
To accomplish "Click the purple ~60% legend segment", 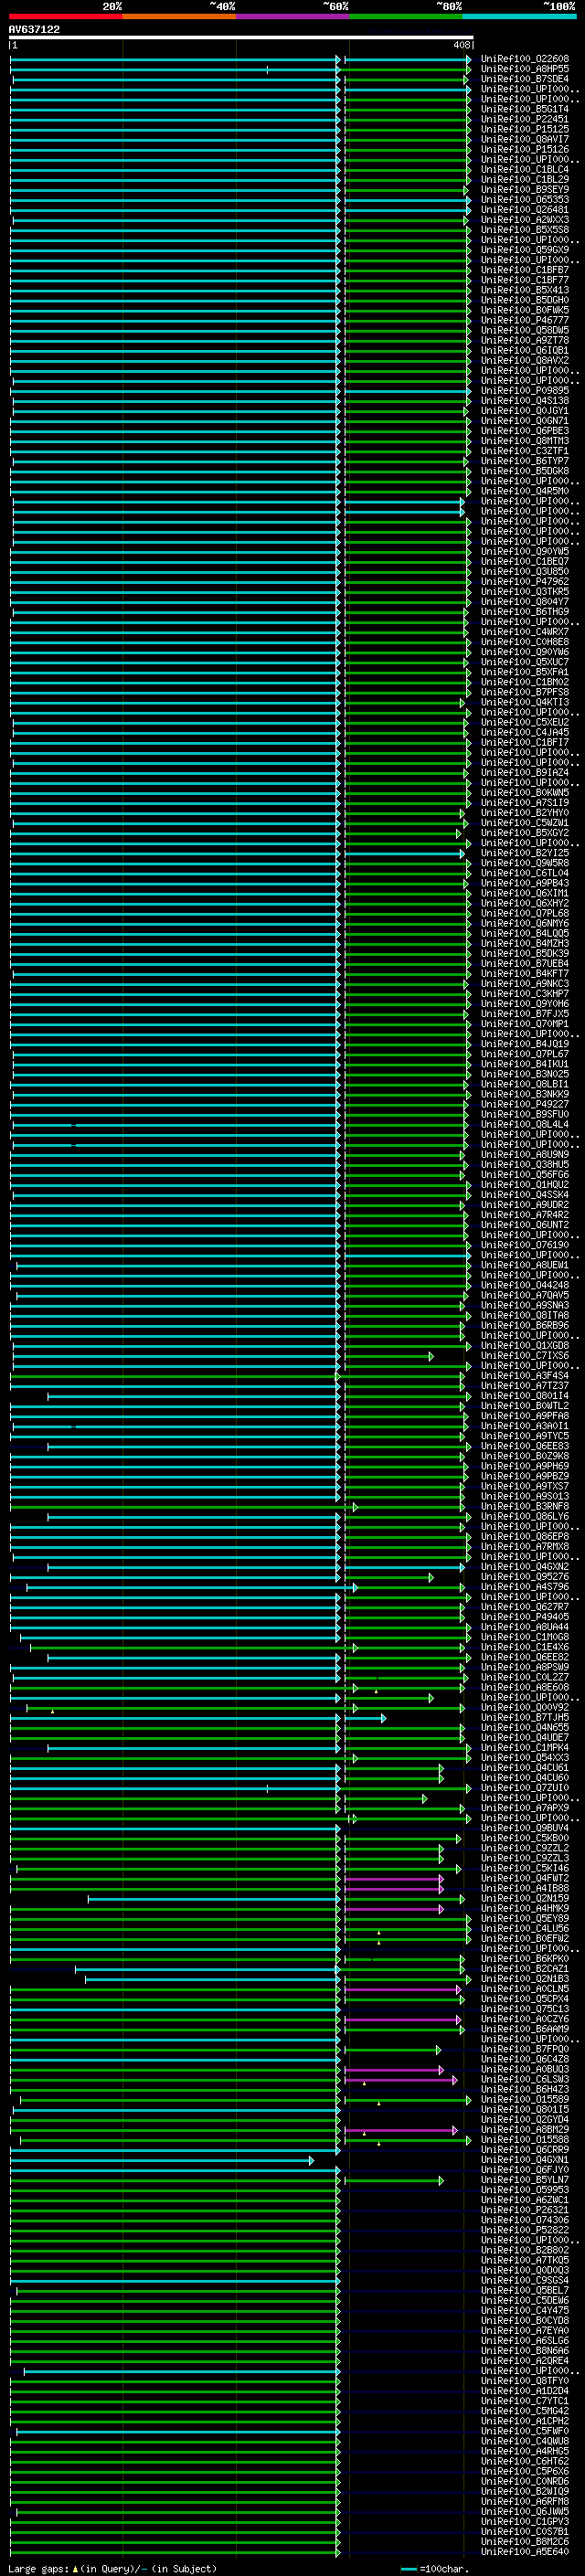I will pos(293,16).
